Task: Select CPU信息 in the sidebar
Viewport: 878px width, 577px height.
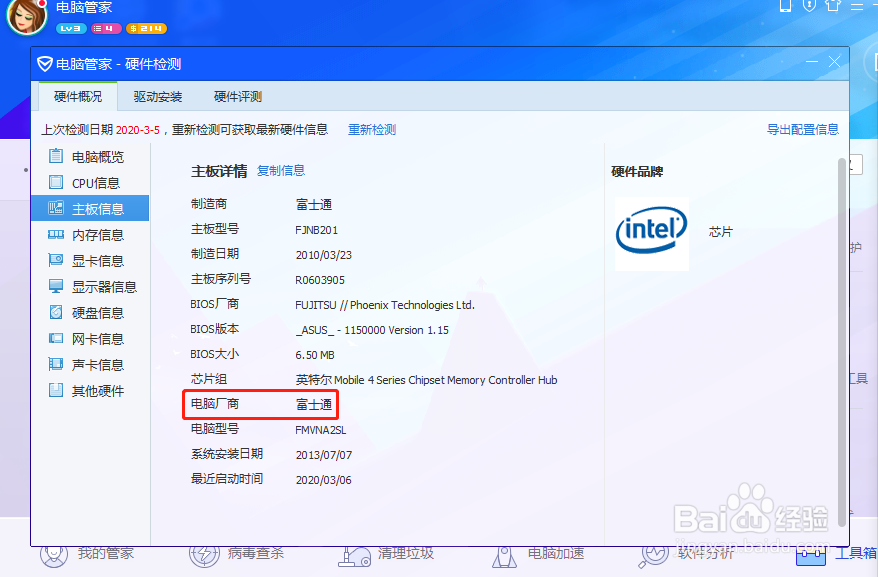Action: (90, 183)
